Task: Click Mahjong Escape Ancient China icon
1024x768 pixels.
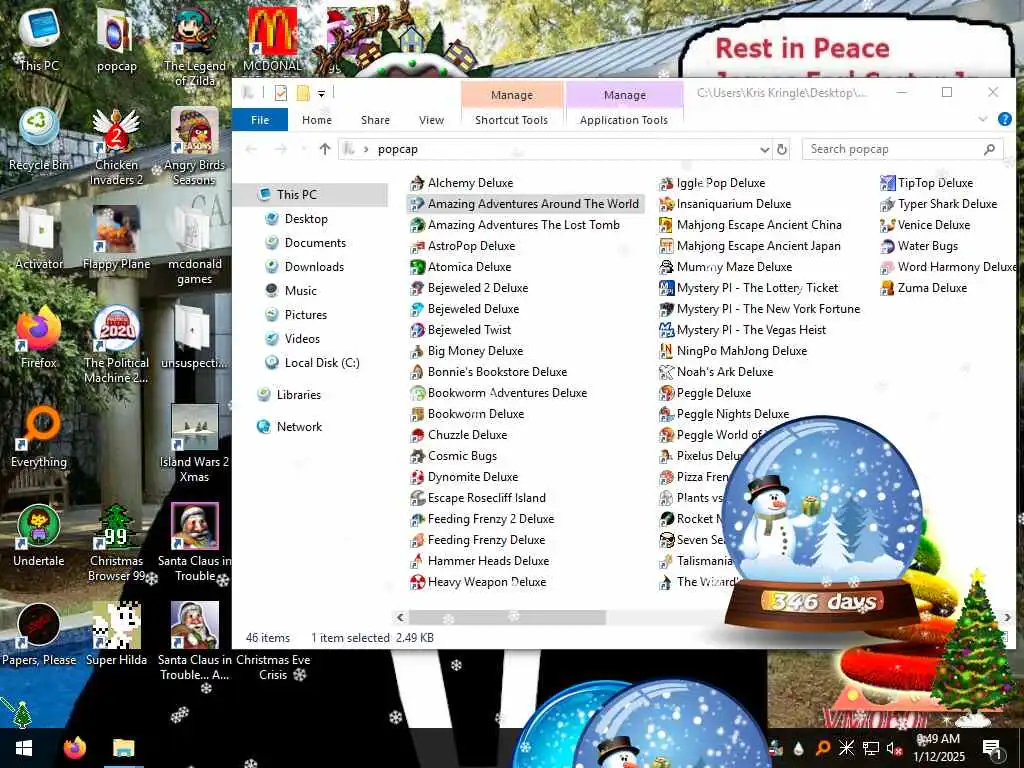Action: tap(666, 225)
